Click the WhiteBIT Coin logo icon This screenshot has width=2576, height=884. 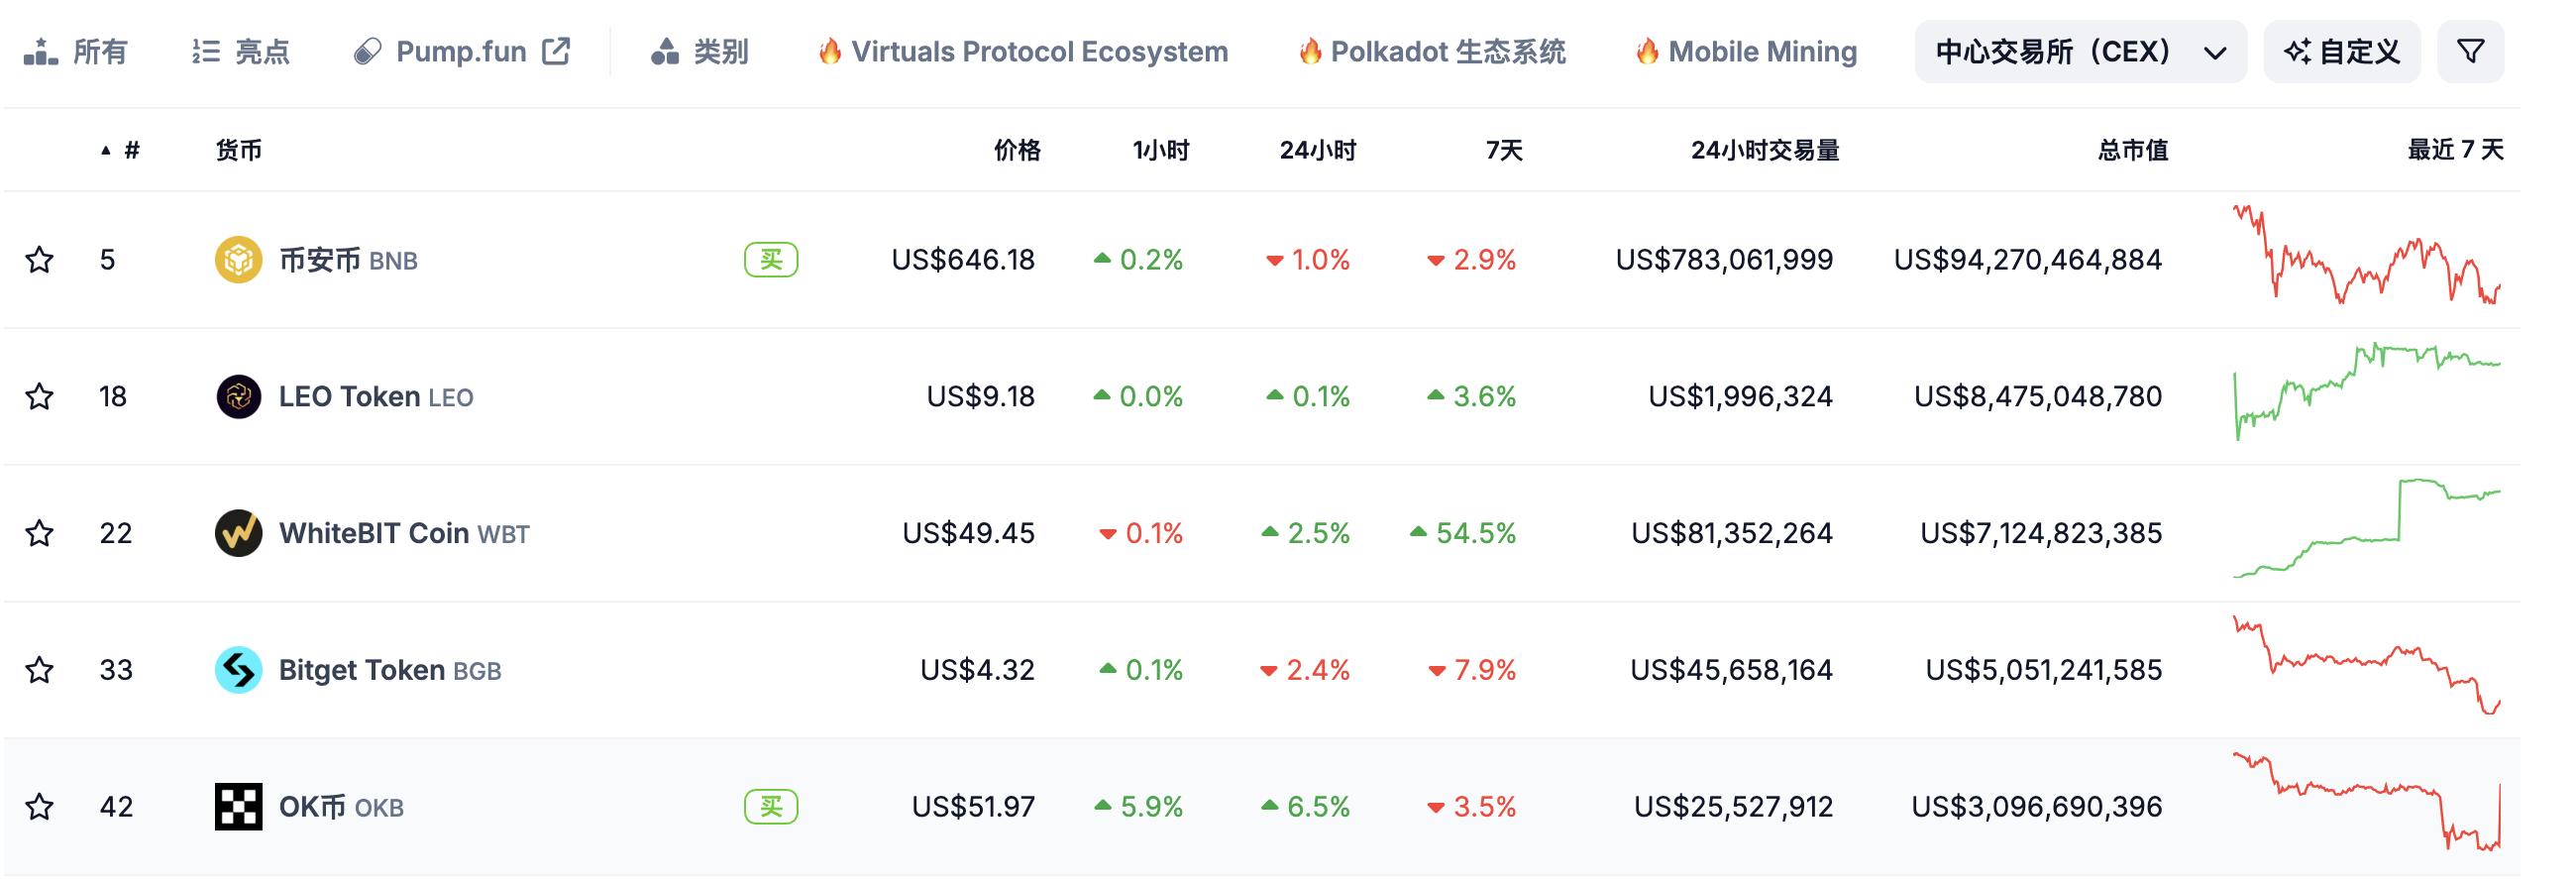point(239,533)
